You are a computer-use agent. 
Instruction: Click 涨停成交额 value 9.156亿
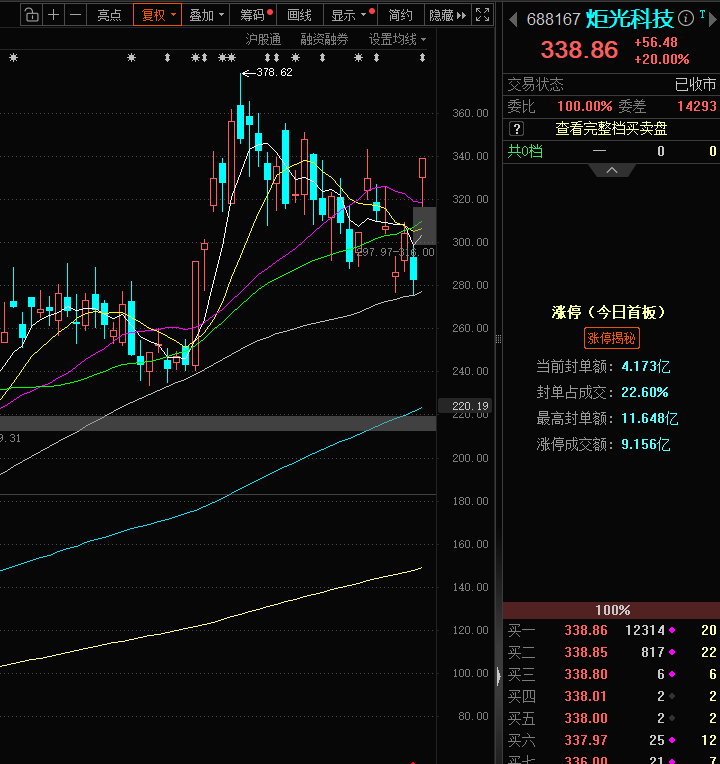click(x=646, y=444)
